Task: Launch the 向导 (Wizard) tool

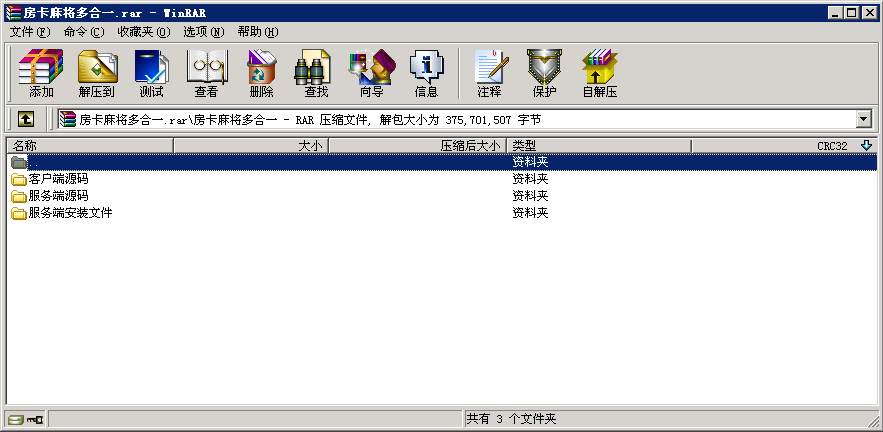Action: point(371,73)
